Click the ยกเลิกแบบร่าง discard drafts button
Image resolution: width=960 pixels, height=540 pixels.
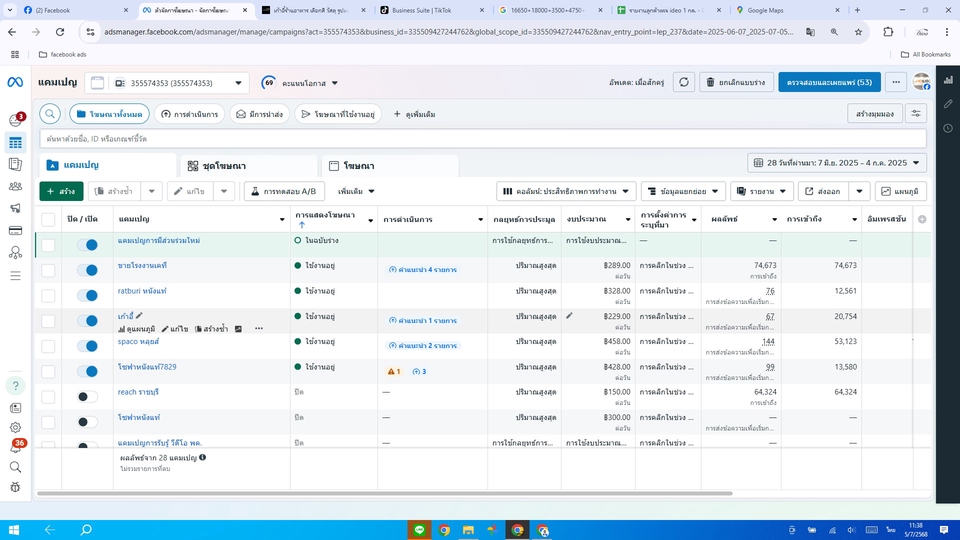(737, 82)
